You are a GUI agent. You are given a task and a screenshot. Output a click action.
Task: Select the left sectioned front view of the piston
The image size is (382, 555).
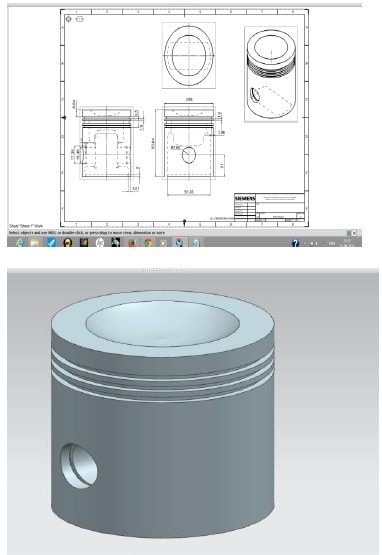(x=107, y=142)
